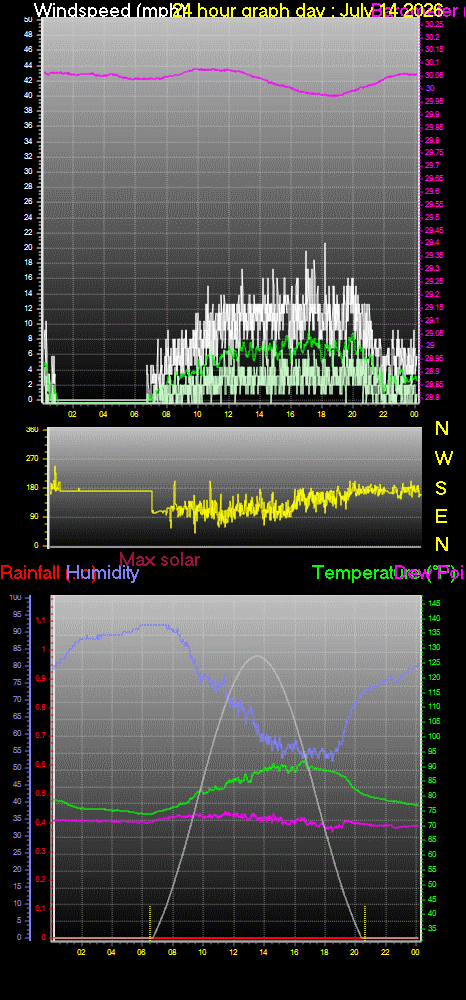The width and height of the screenshot is (466, 1000).
Task: Click the S wind direction letter
Action: tap(441, 488)
